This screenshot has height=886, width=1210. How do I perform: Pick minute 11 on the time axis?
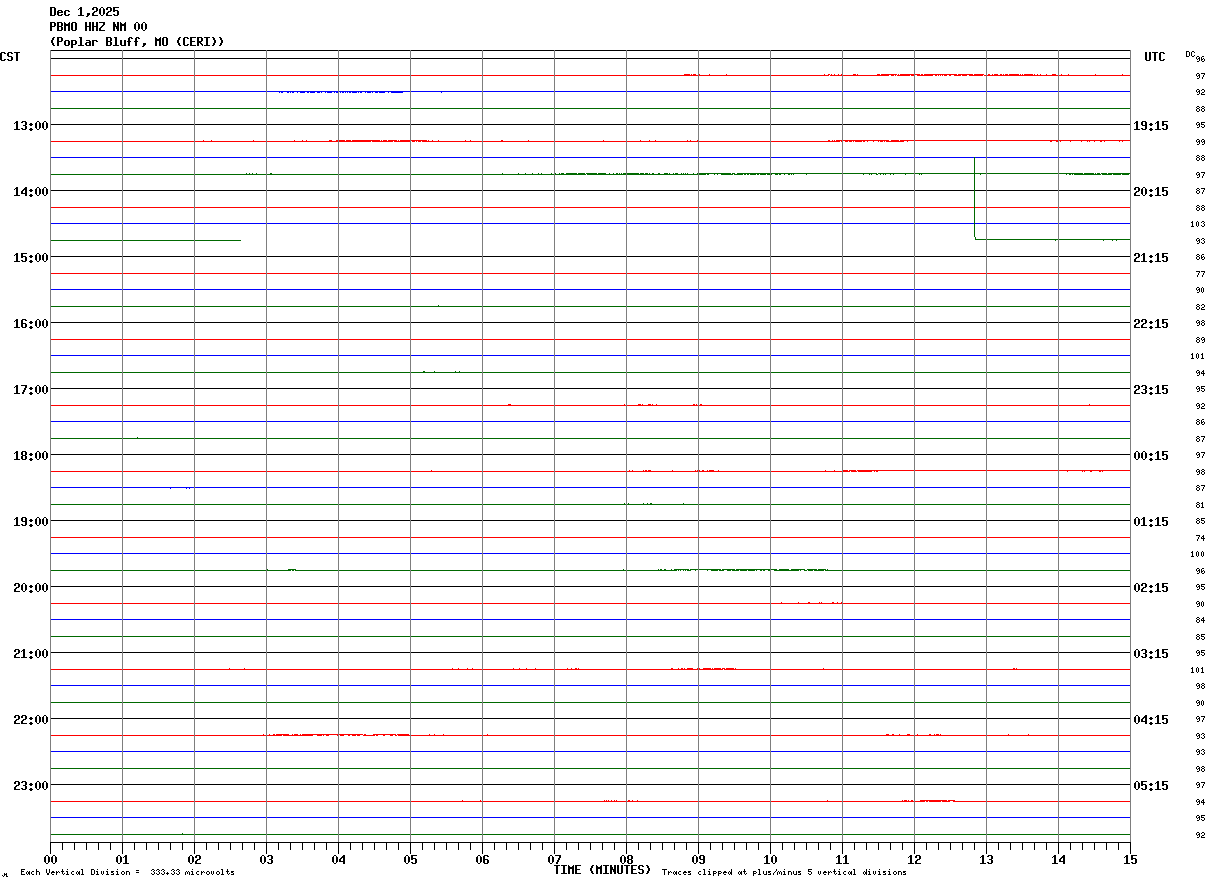[842, 859]
